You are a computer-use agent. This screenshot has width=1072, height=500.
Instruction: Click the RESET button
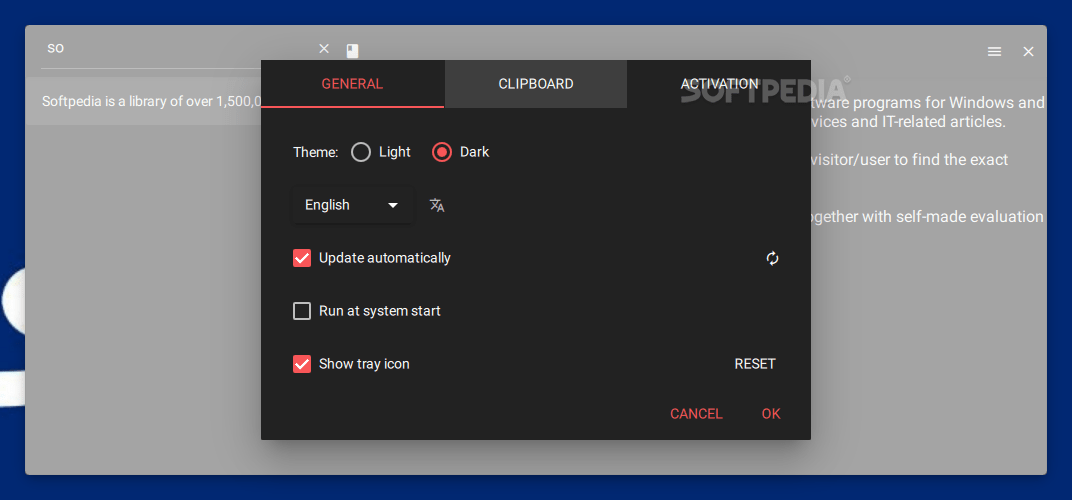(755, 364)
